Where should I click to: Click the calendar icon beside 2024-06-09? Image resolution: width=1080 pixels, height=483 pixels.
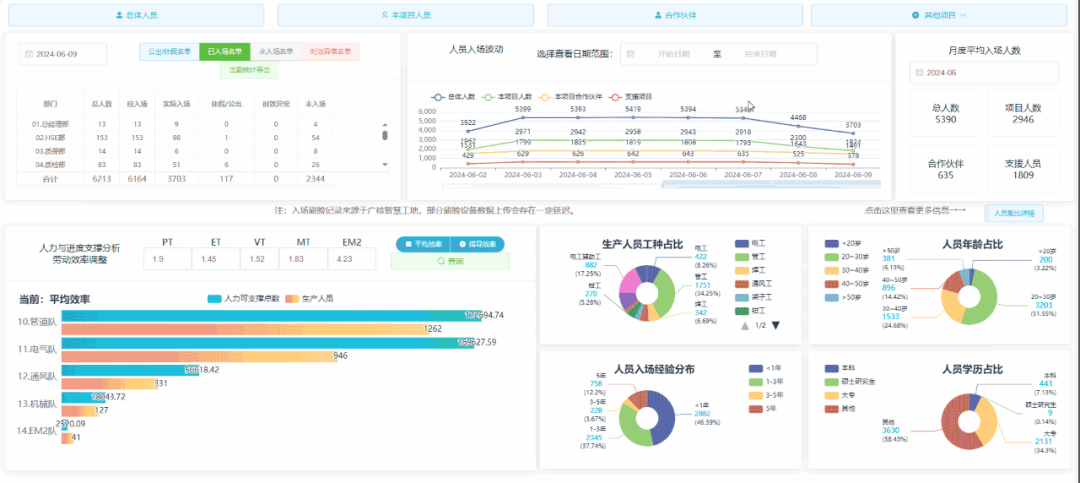[x=29, y=54]
